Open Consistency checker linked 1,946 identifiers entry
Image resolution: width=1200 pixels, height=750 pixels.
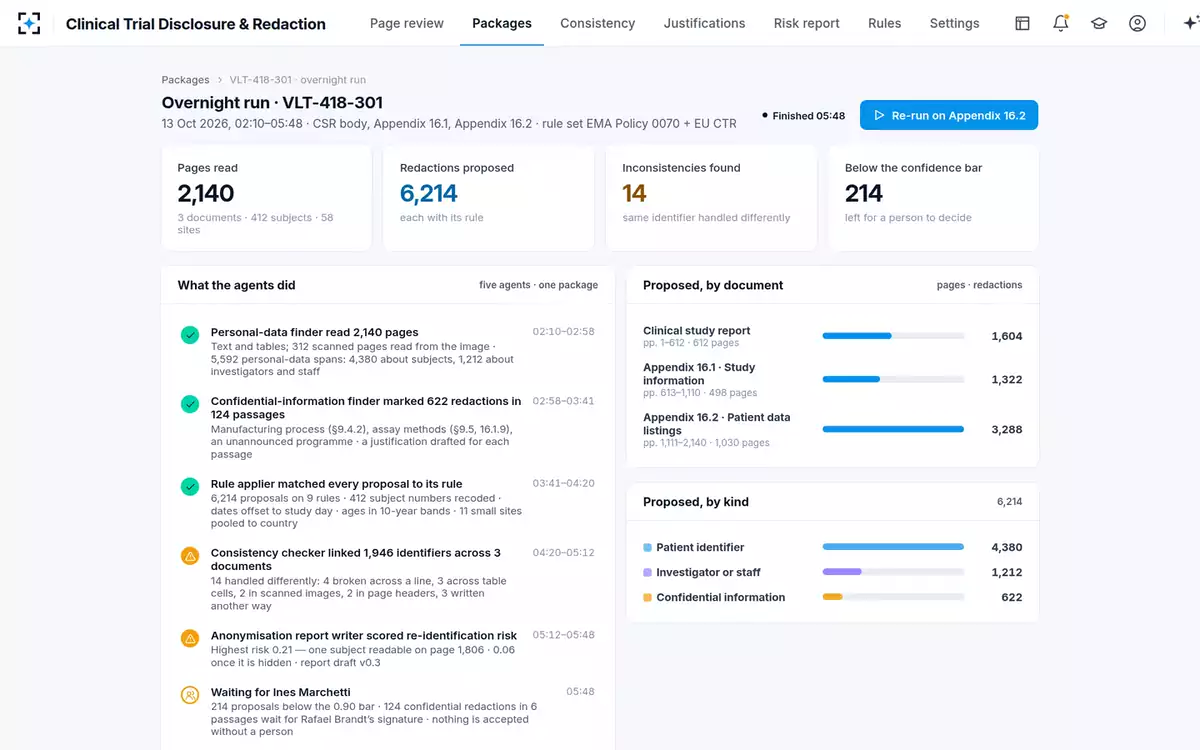(x=388, y=579)
